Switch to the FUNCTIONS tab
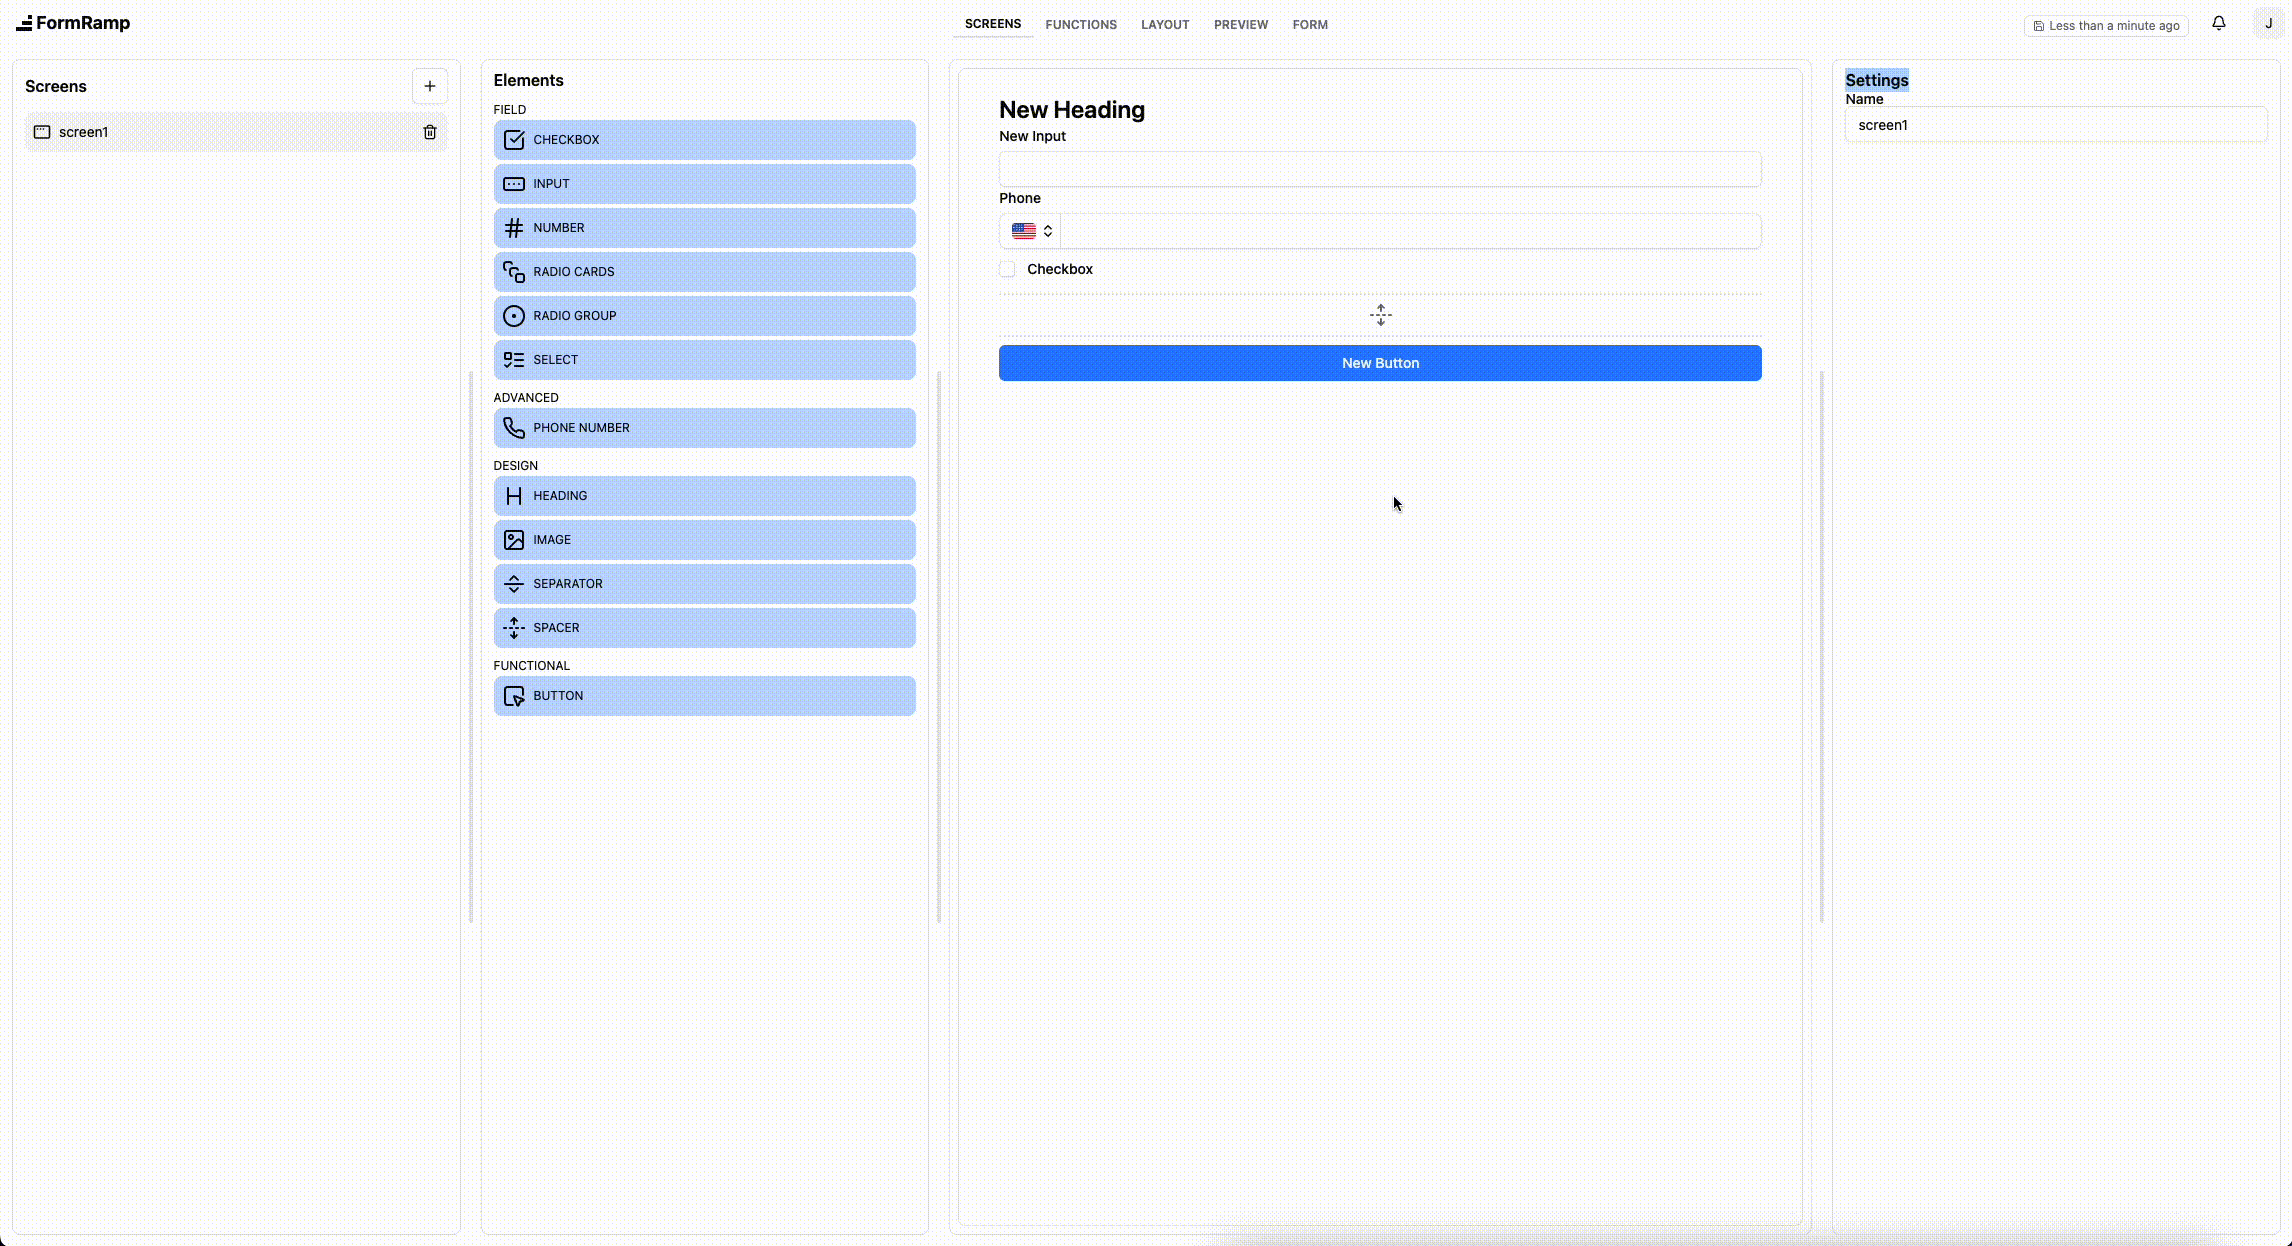2292x1246 pixels. [1081, 24]
